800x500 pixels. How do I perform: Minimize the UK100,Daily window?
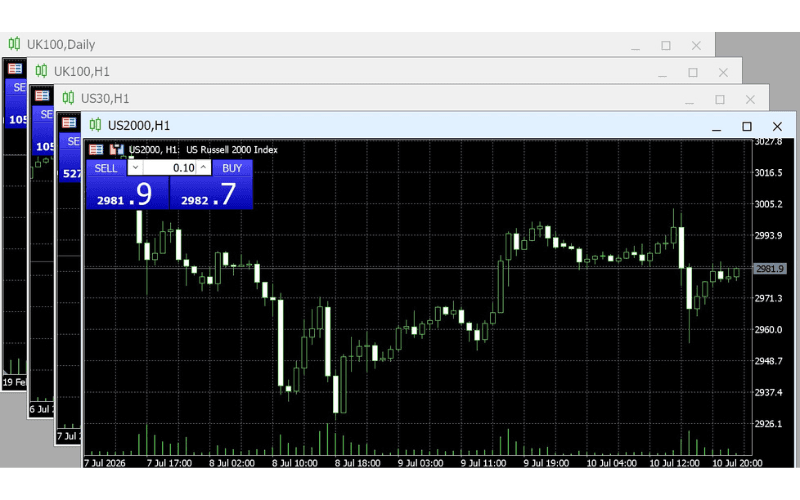[635, 45]
